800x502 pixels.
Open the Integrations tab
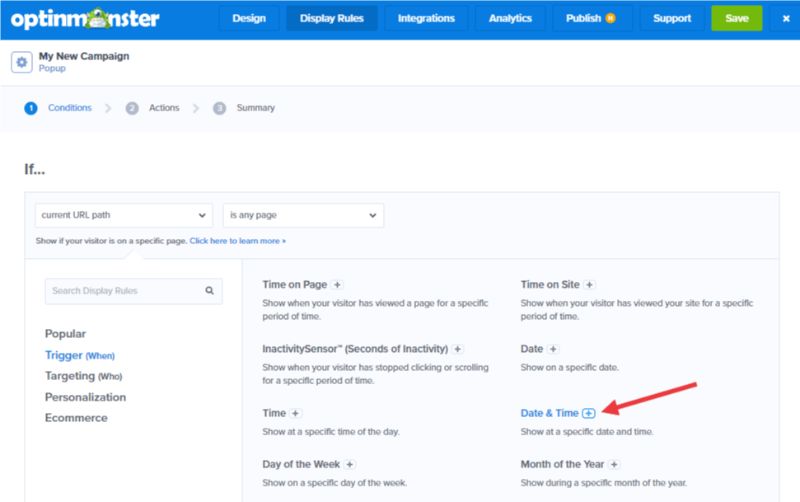[x=426, y=18]
